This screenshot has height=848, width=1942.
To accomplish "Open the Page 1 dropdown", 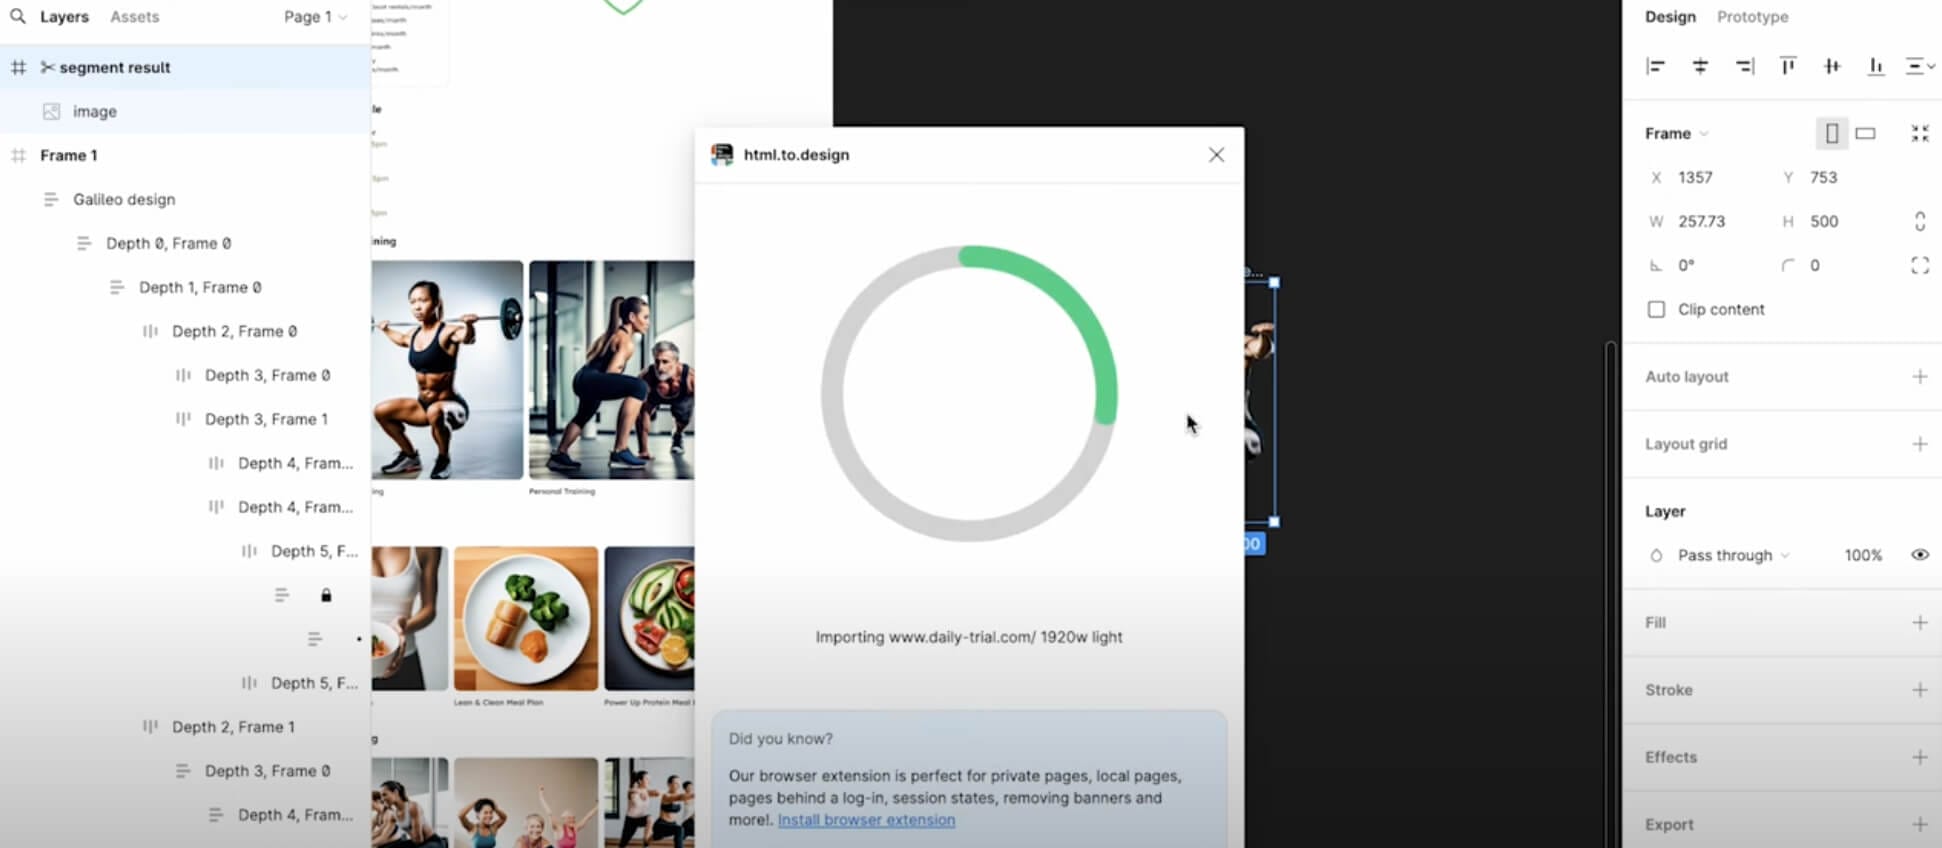I will [x=315, y=17].
